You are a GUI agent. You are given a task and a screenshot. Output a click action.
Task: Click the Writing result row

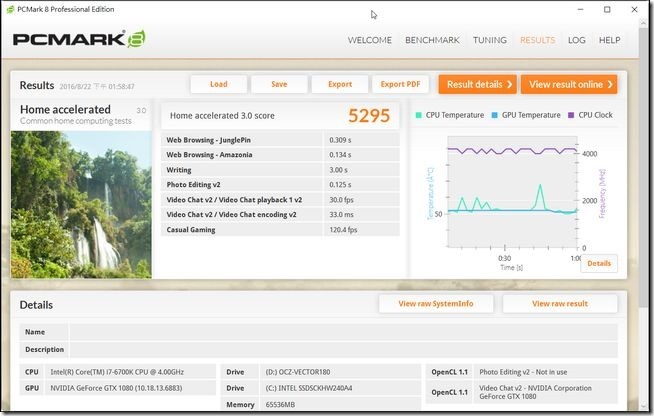[280, 170]
